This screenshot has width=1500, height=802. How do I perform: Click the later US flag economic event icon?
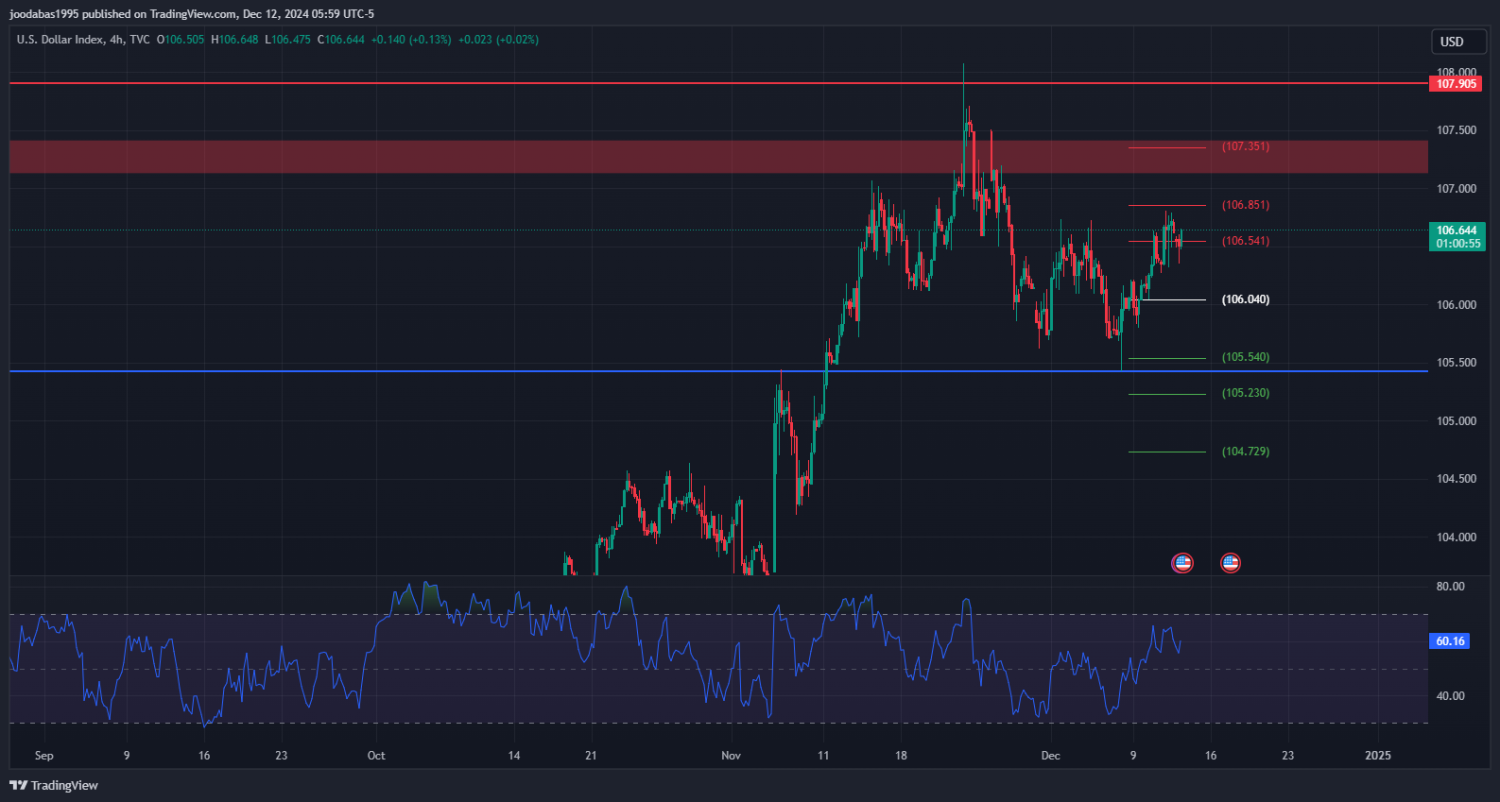click(x=1230, y=563)
